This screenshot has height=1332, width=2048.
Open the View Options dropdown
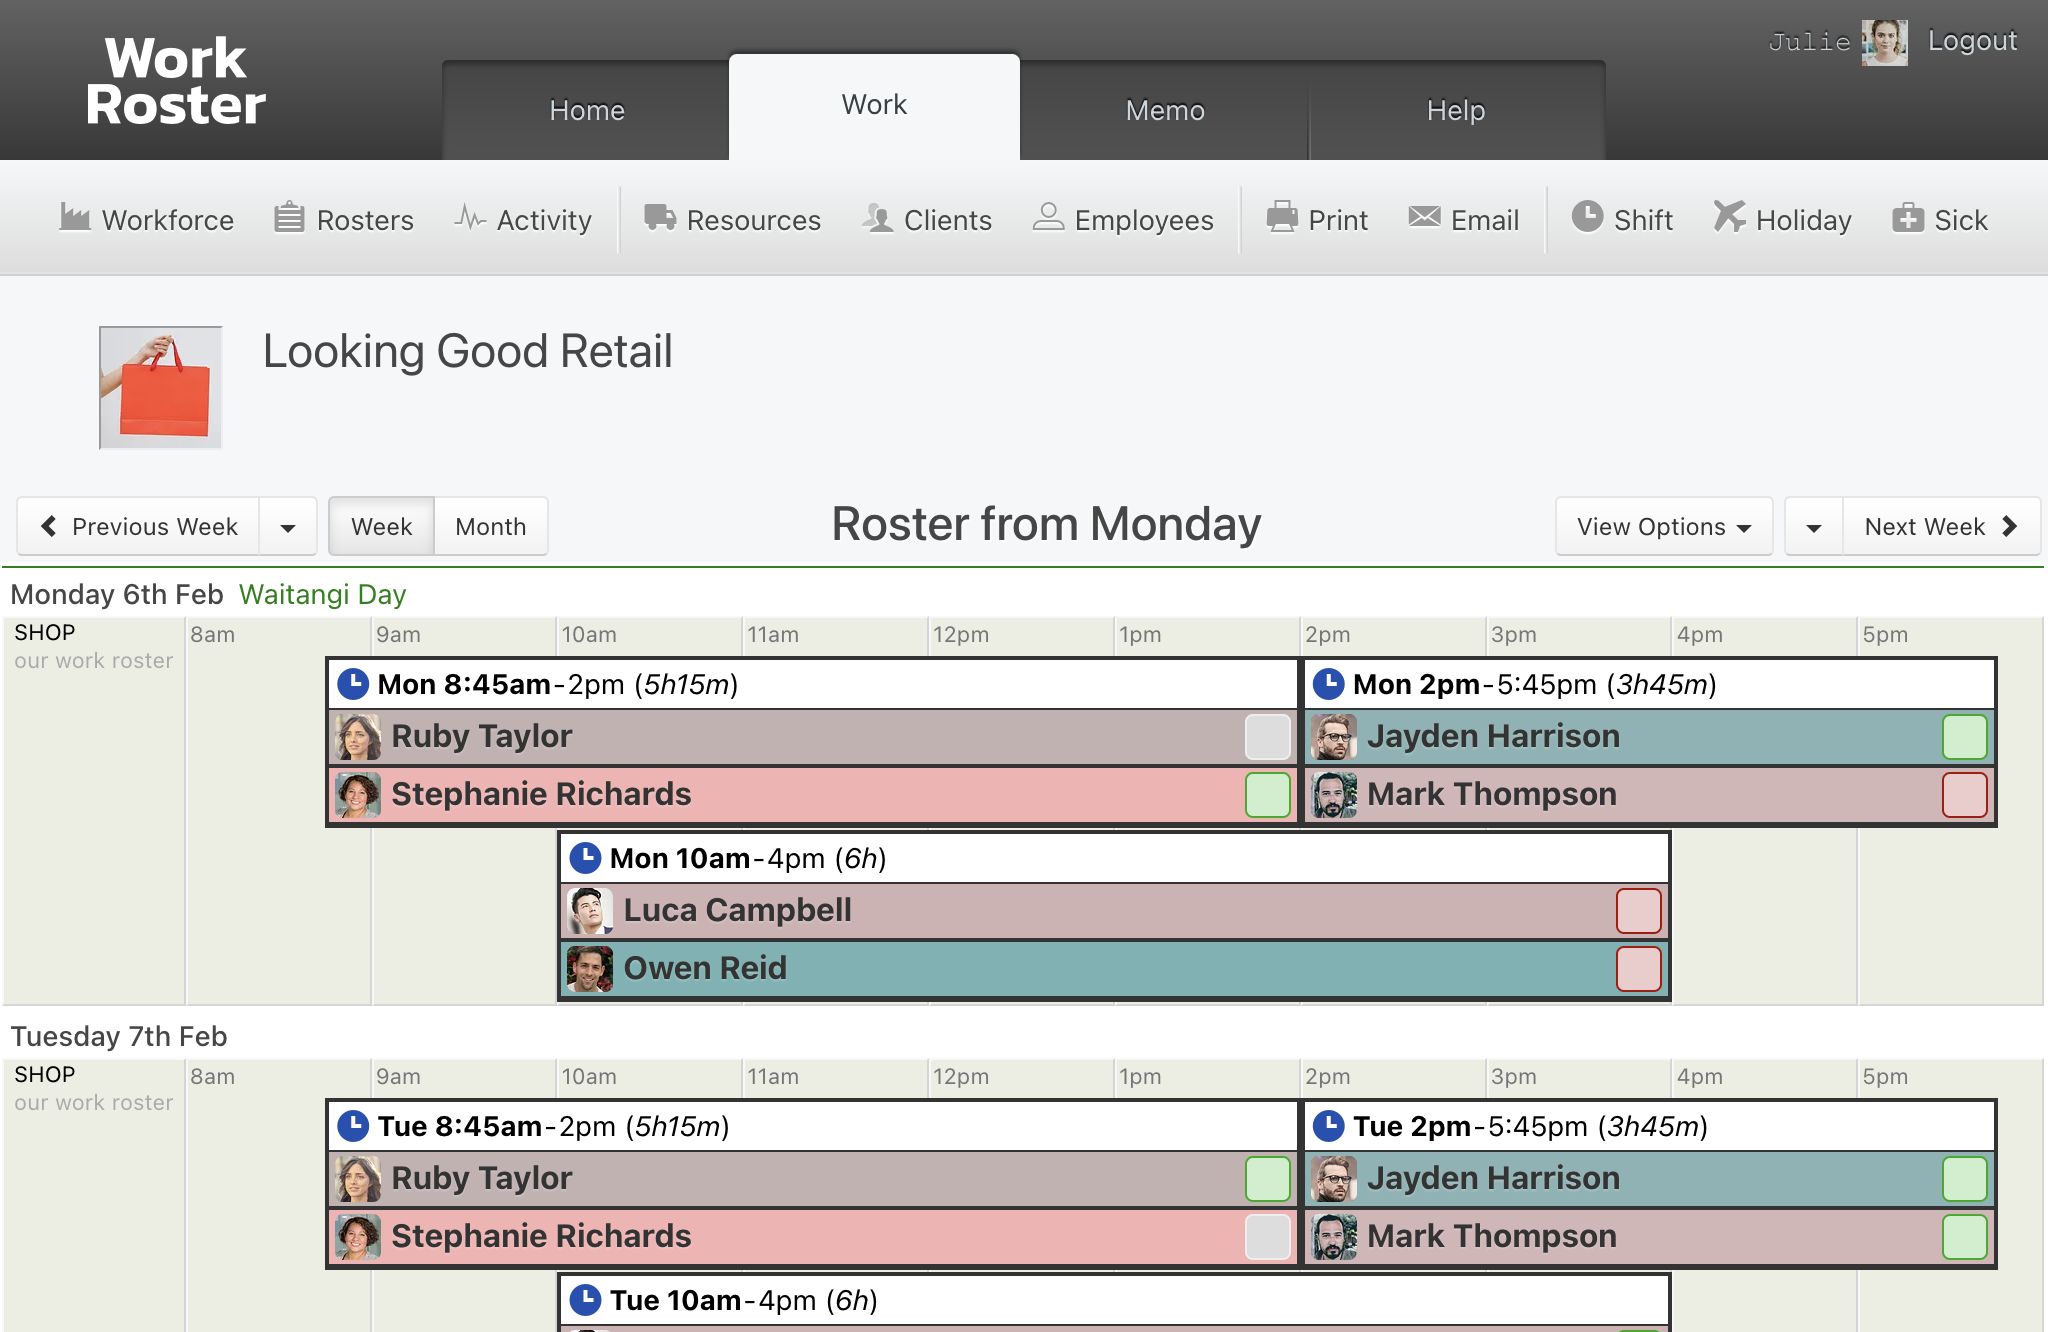coord(1664,527)
